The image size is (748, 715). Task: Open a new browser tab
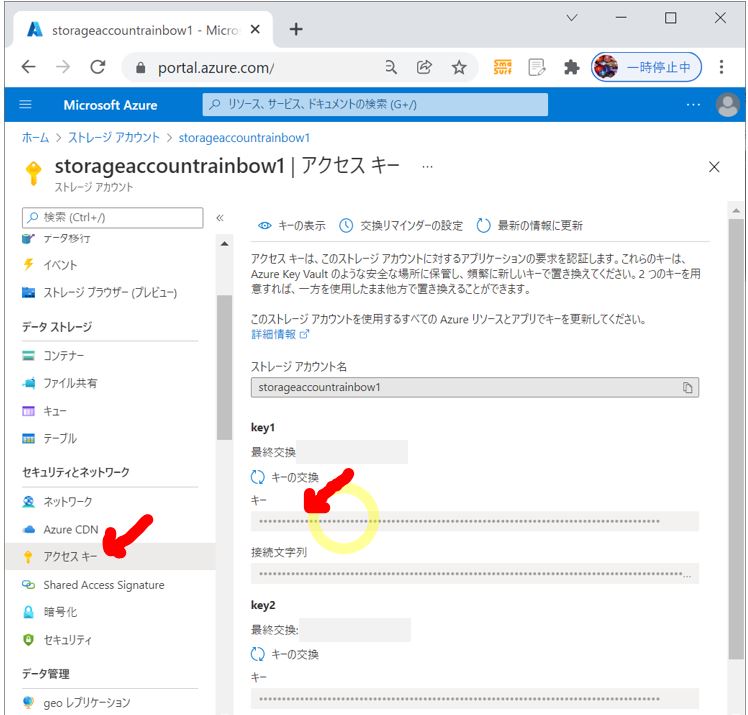(x=296, y=29)
